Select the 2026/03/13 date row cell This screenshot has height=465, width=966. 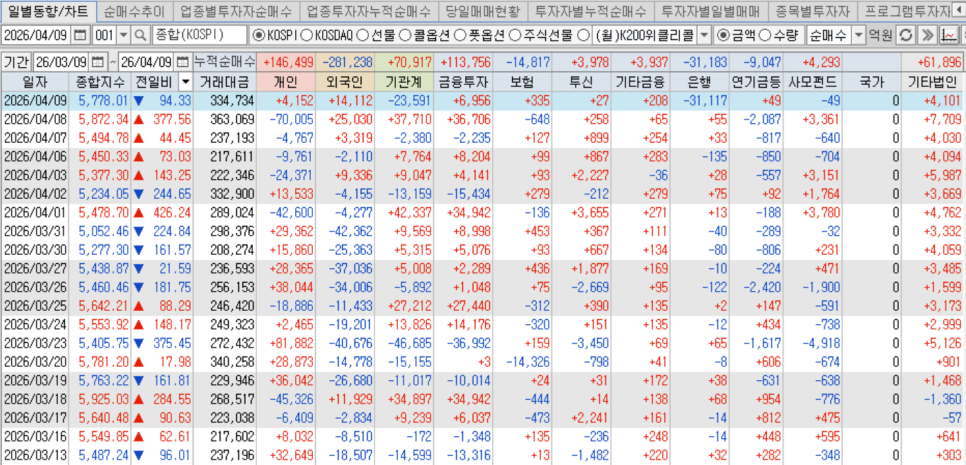34,454
